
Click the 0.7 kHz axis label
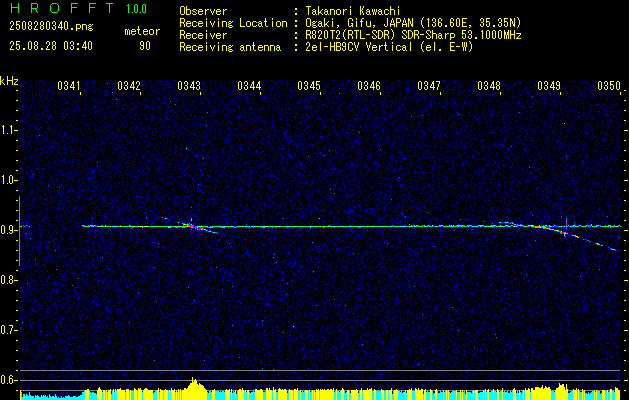pyautogui.click(x=8, y=330)
